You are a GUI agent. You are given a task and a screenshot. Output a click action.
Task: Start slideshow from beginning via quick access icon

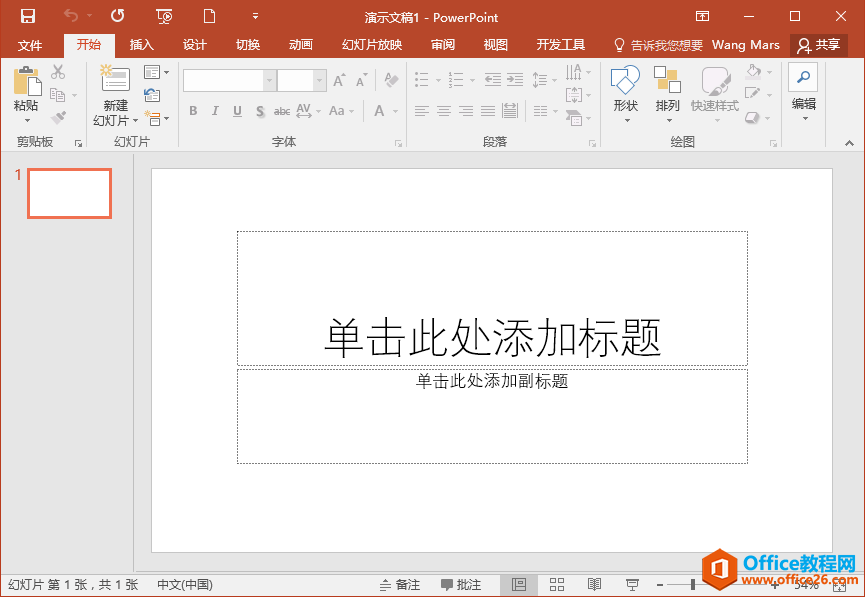[164, 16]
